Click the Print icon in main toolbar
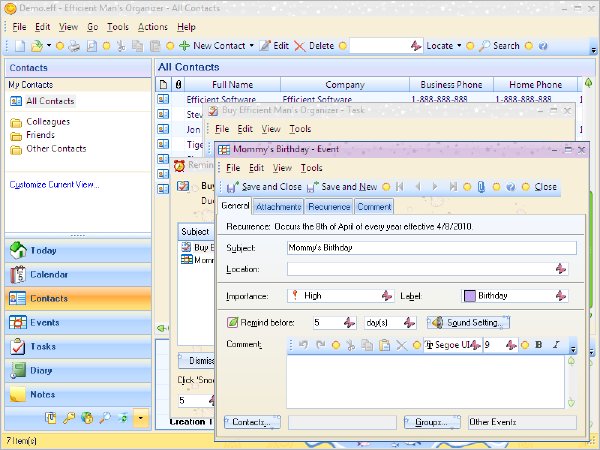This screenshot has height=450, width=600. tap(74, 46)
